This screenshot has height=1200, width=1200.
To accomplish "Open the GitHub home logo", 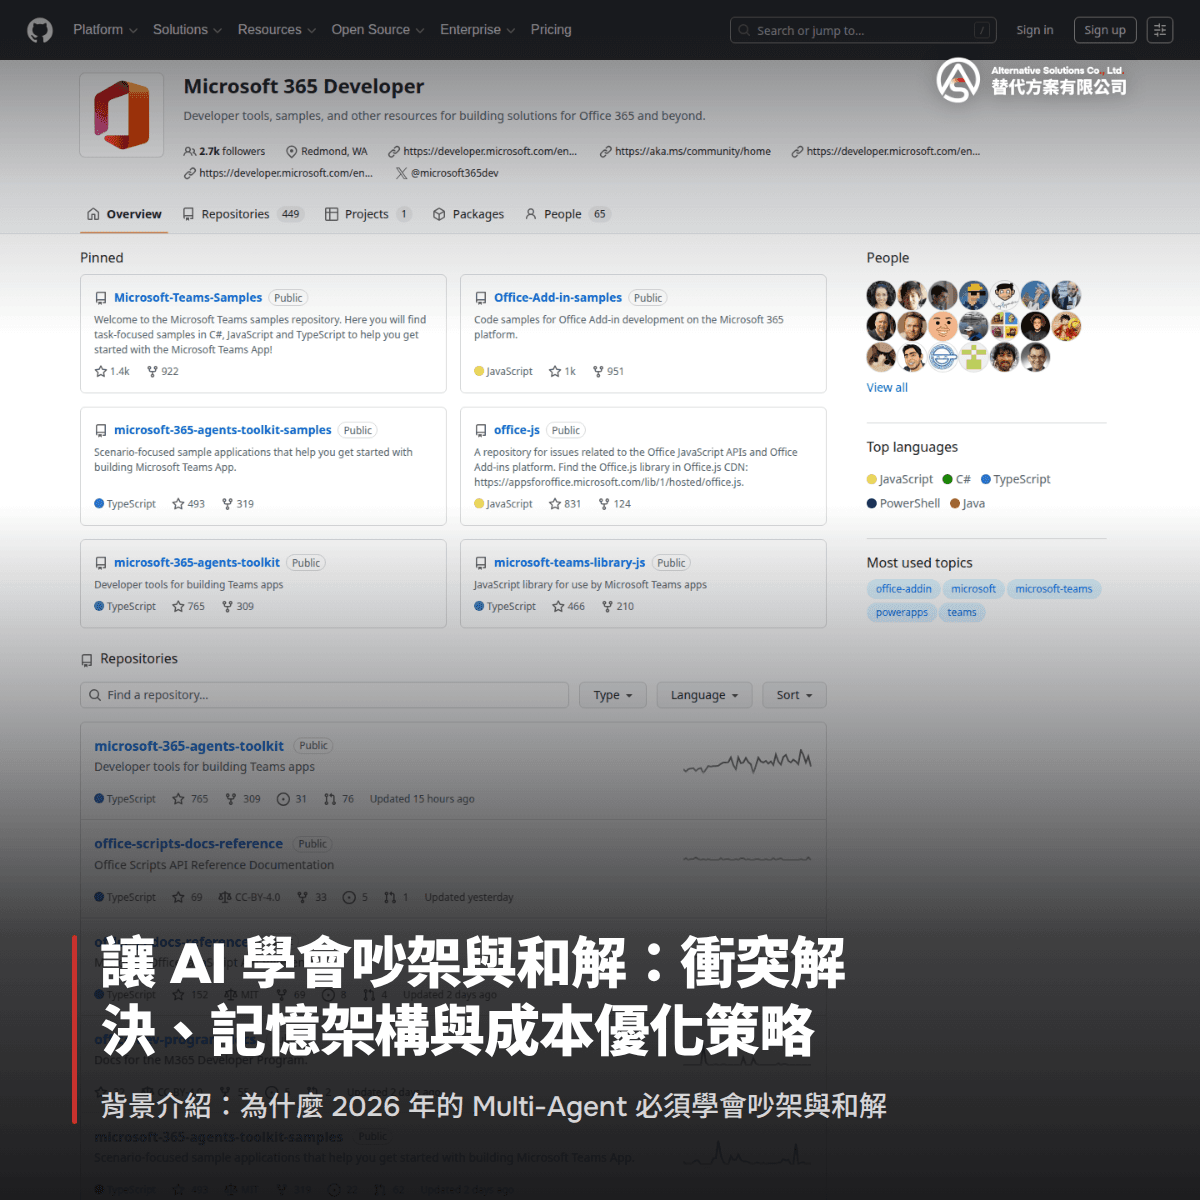I will pos(40,30).
